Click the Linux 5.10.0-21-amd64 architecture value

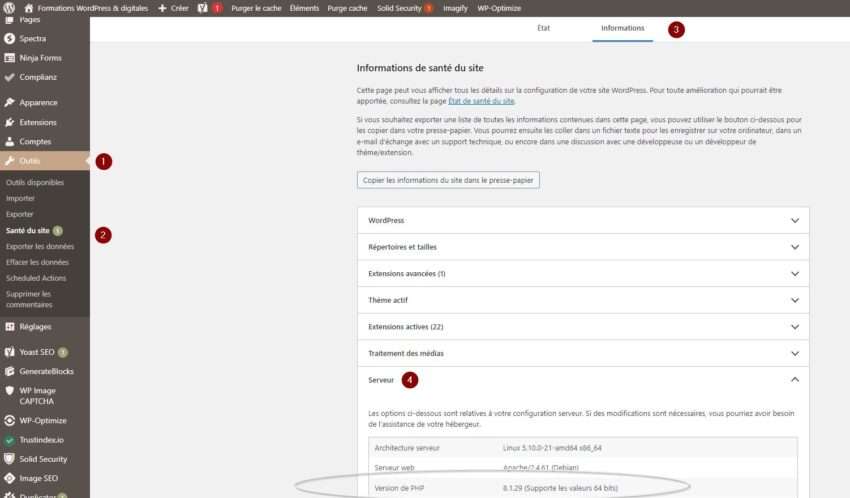pyautogui.click(x=552, y=448)
